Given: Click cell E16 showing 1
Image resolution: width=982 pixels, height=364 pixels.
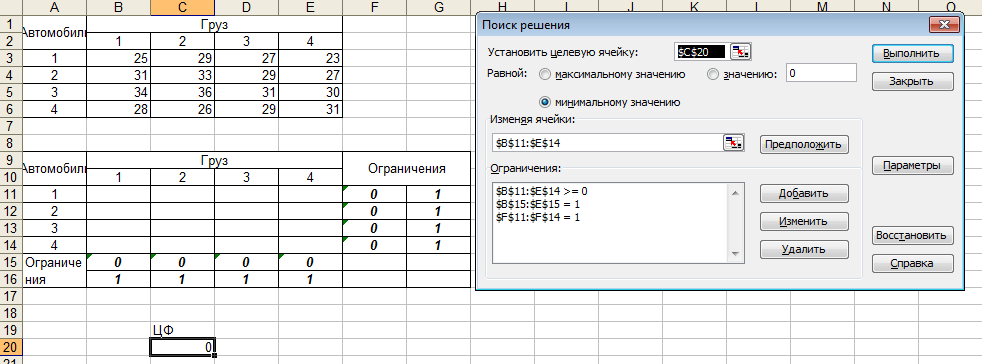Looking at the screenshot, I should coord(310,279).
